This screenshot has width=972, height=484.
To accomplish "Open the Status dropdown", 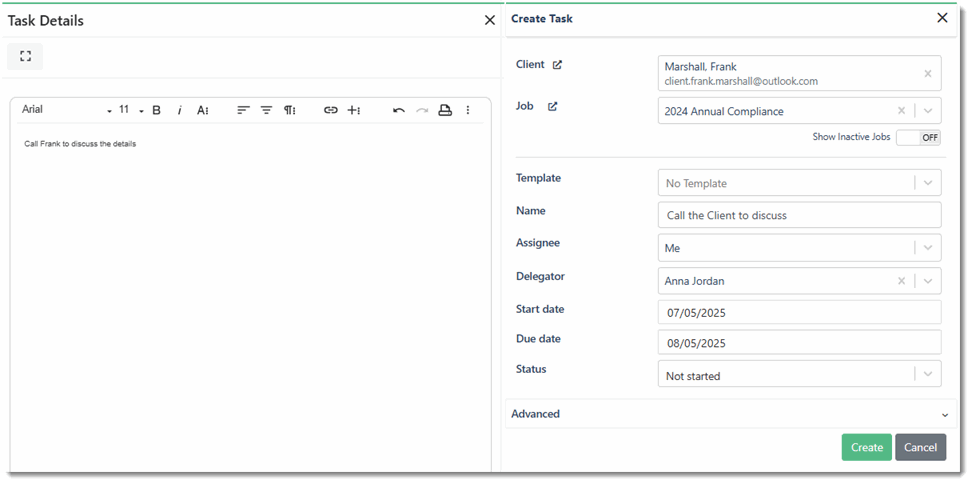I will click(800, 374).
